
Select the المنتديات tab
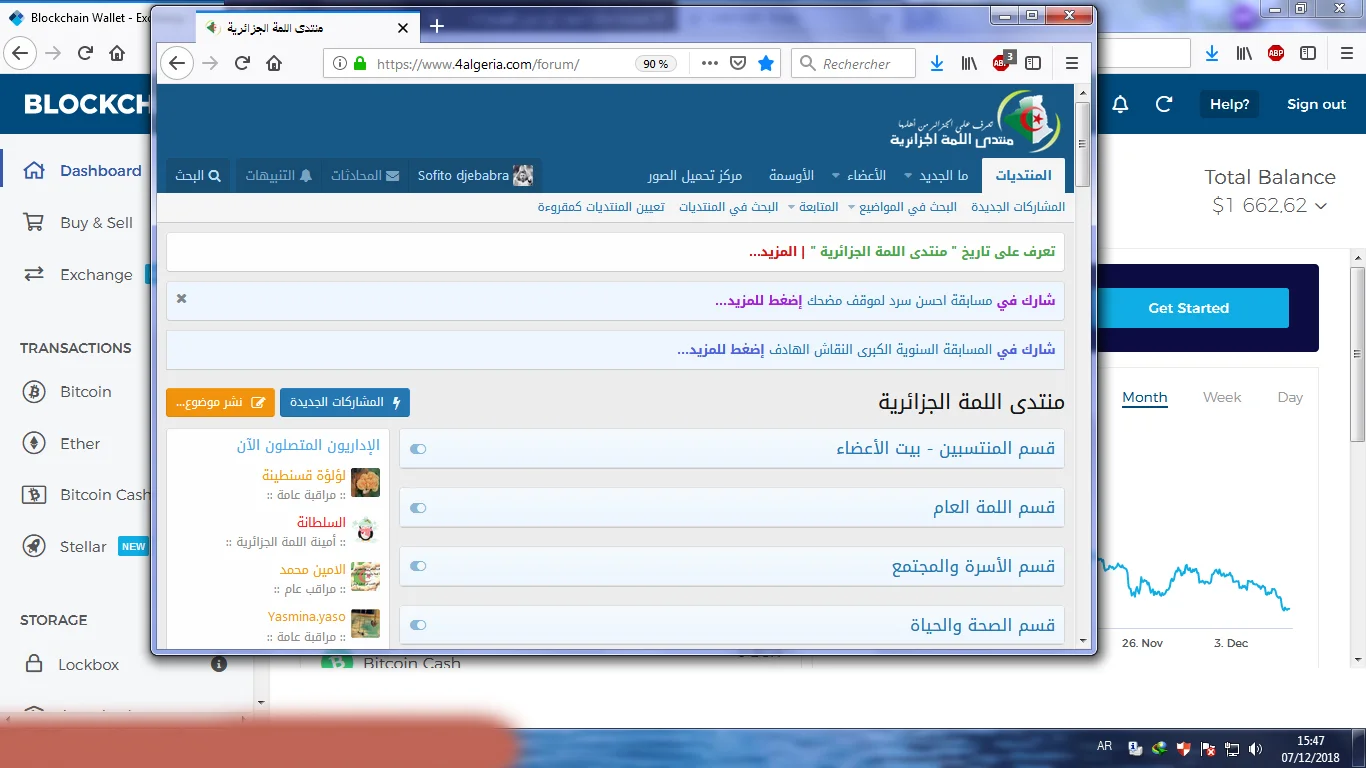coord(1023,176)
